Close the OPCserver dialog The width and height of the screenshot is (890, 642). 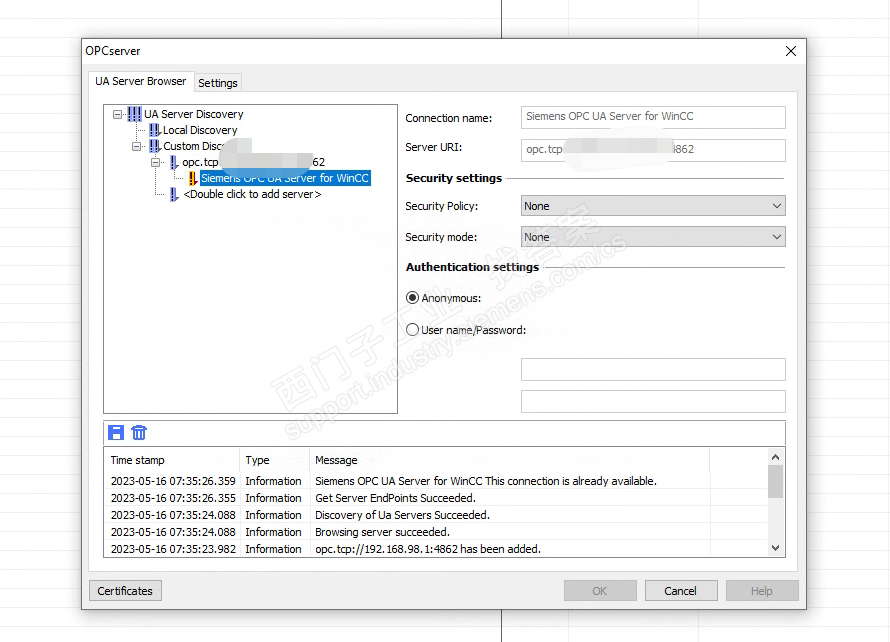[791, 51]
